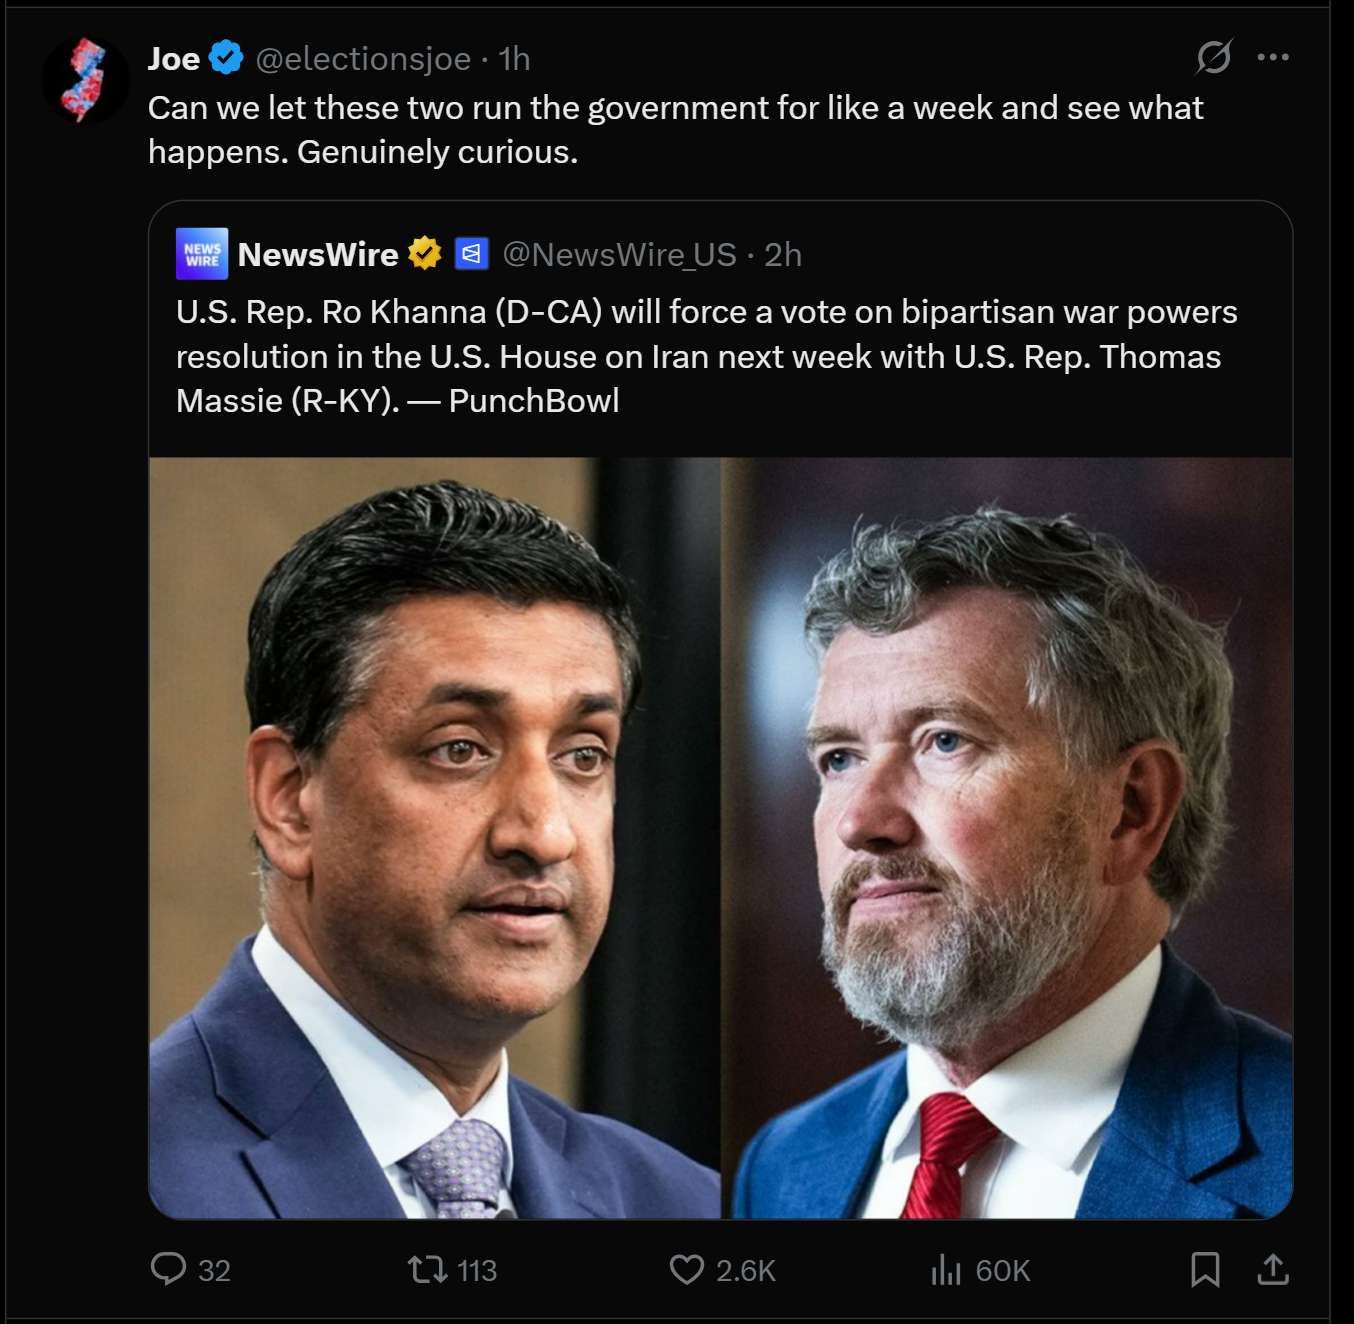Click the quoted tweet text about Iran resolution
This screenshot has height=1324, width=1354.
tap(706, 356)
